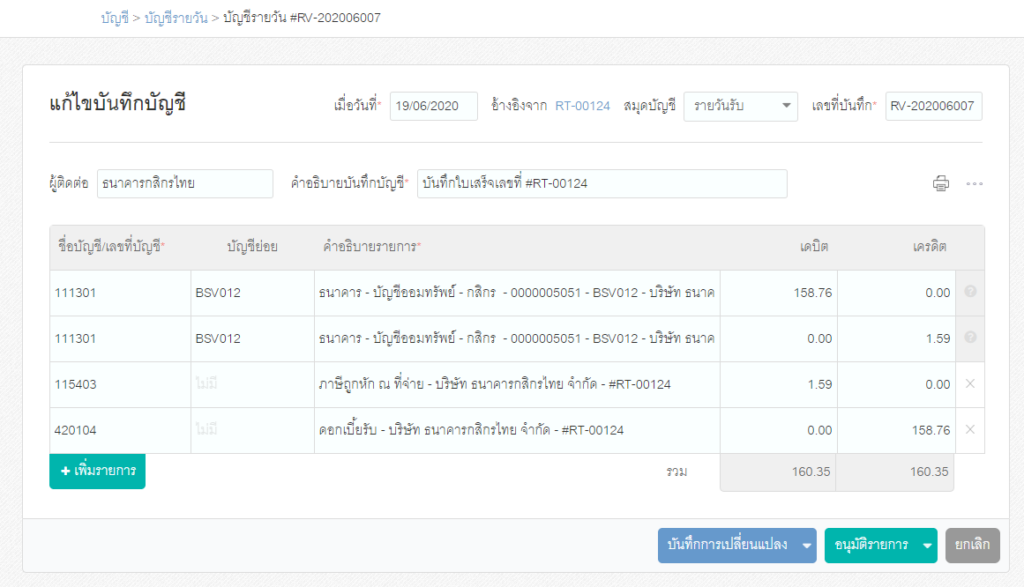Click debit value 1.59 in 115403 row

(778, 385)
